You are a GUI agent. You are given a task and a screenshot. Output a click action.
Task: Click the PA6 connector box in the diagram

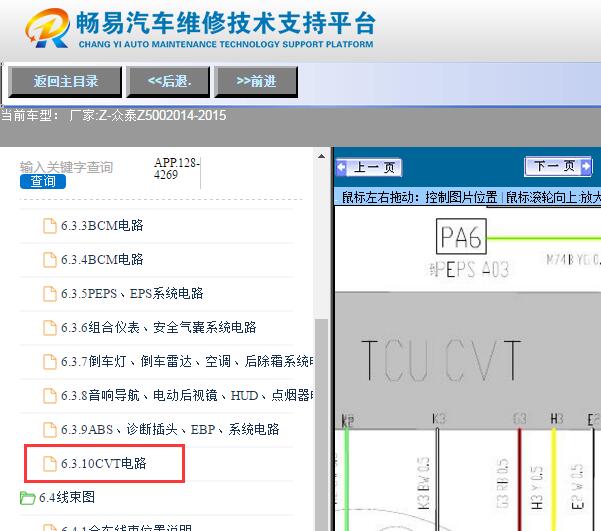pyautogui.click(x=461, y=237)
